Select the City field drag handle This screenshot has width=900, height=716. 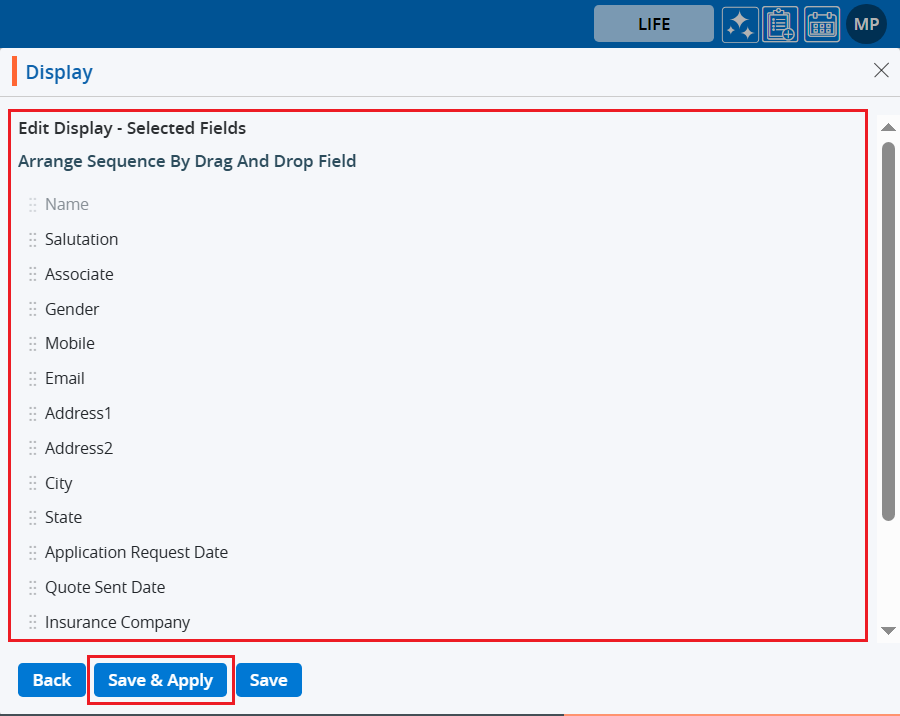pos(33,484)
